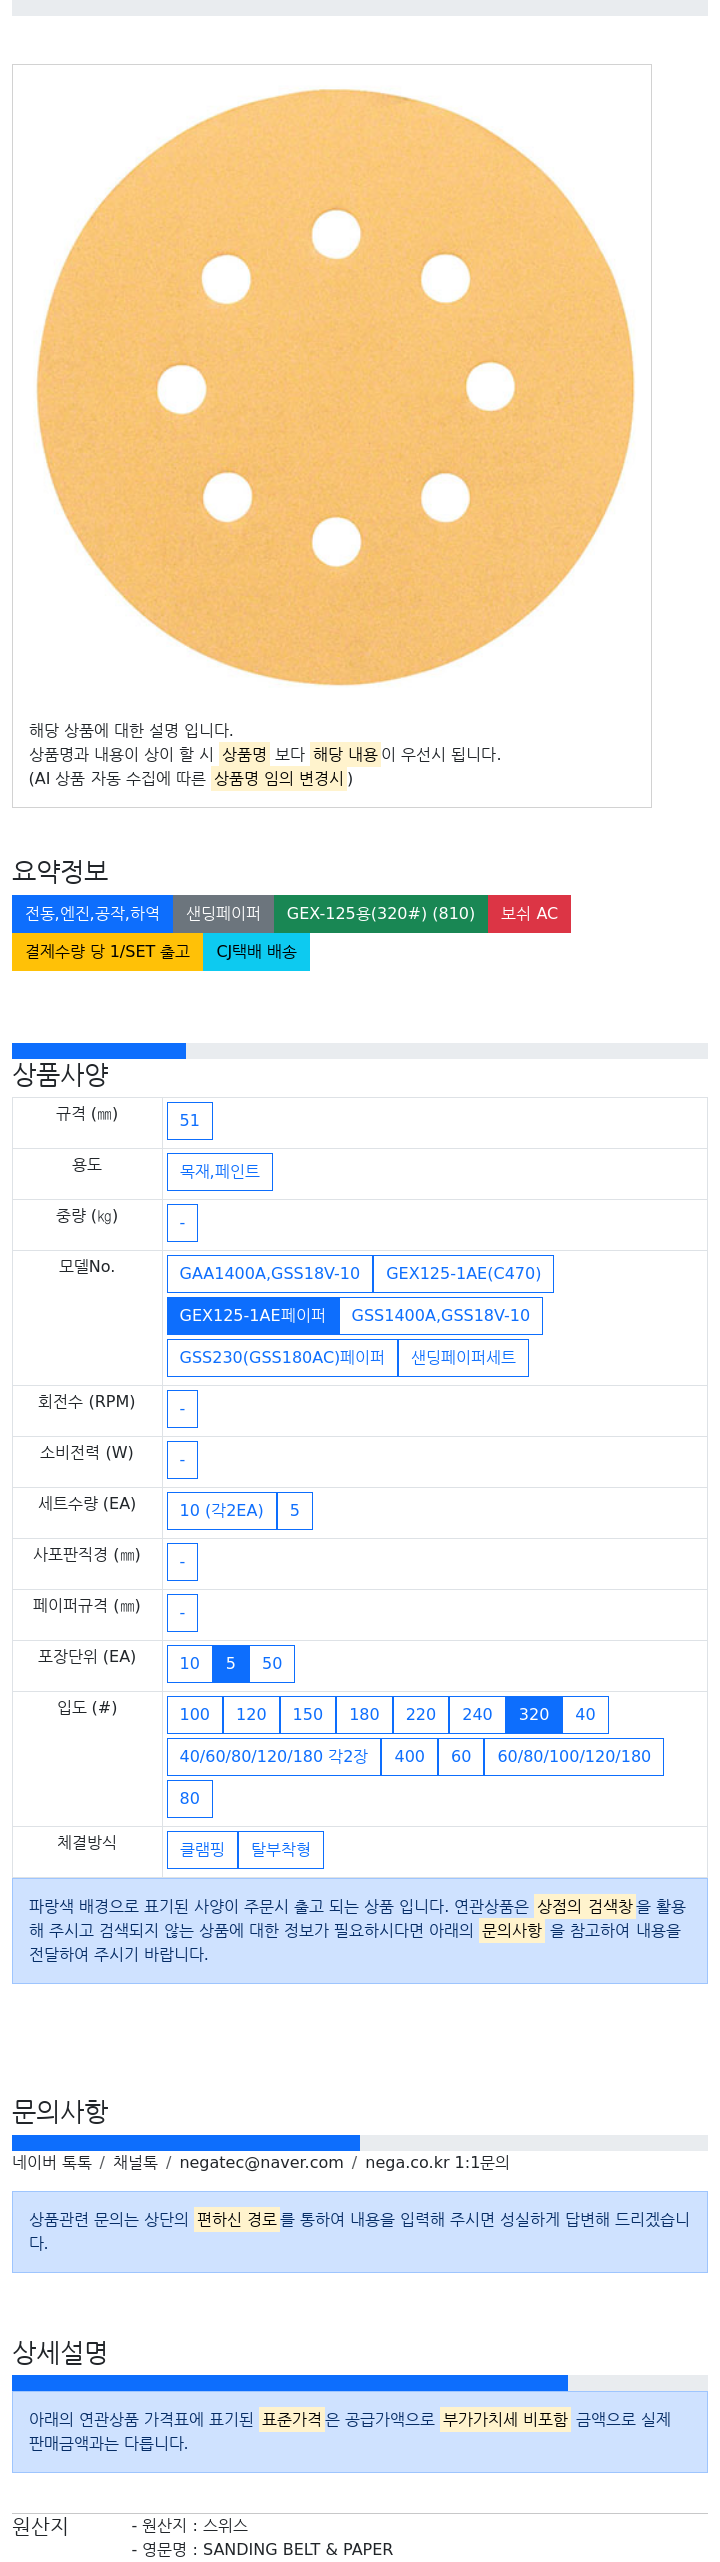
Task: Select the 보쉬 AC red brand tag
Action: tap(529, 914)
